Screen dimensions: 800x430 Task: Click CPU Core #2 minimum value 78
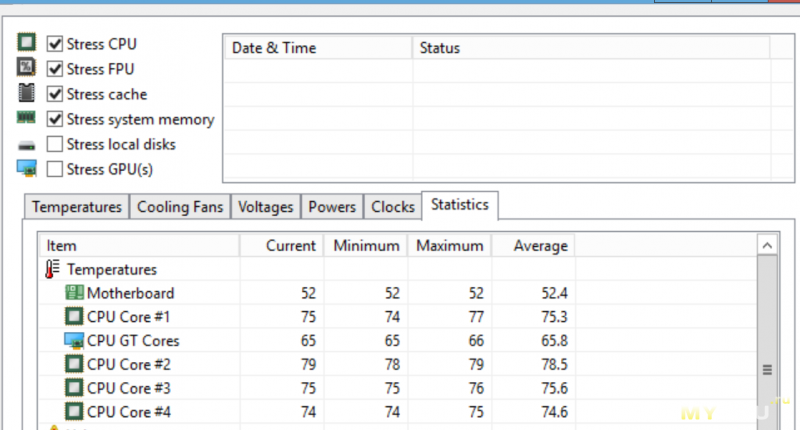[392, 364]
